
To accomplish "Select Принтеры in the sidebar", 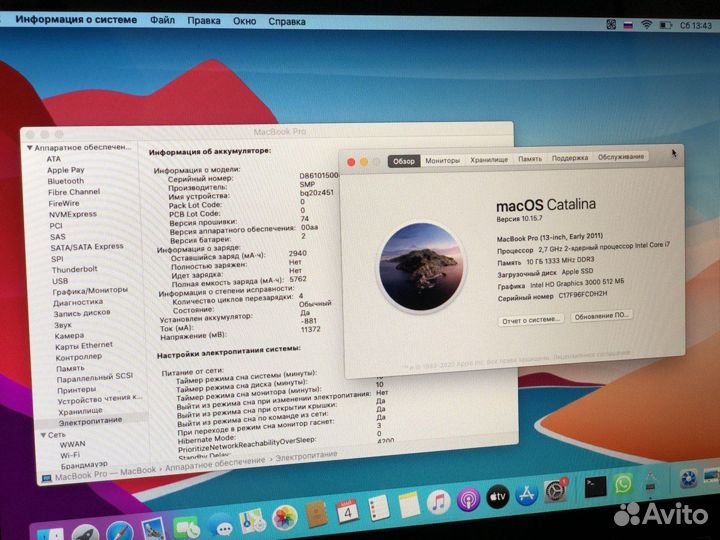I will 77,390.
